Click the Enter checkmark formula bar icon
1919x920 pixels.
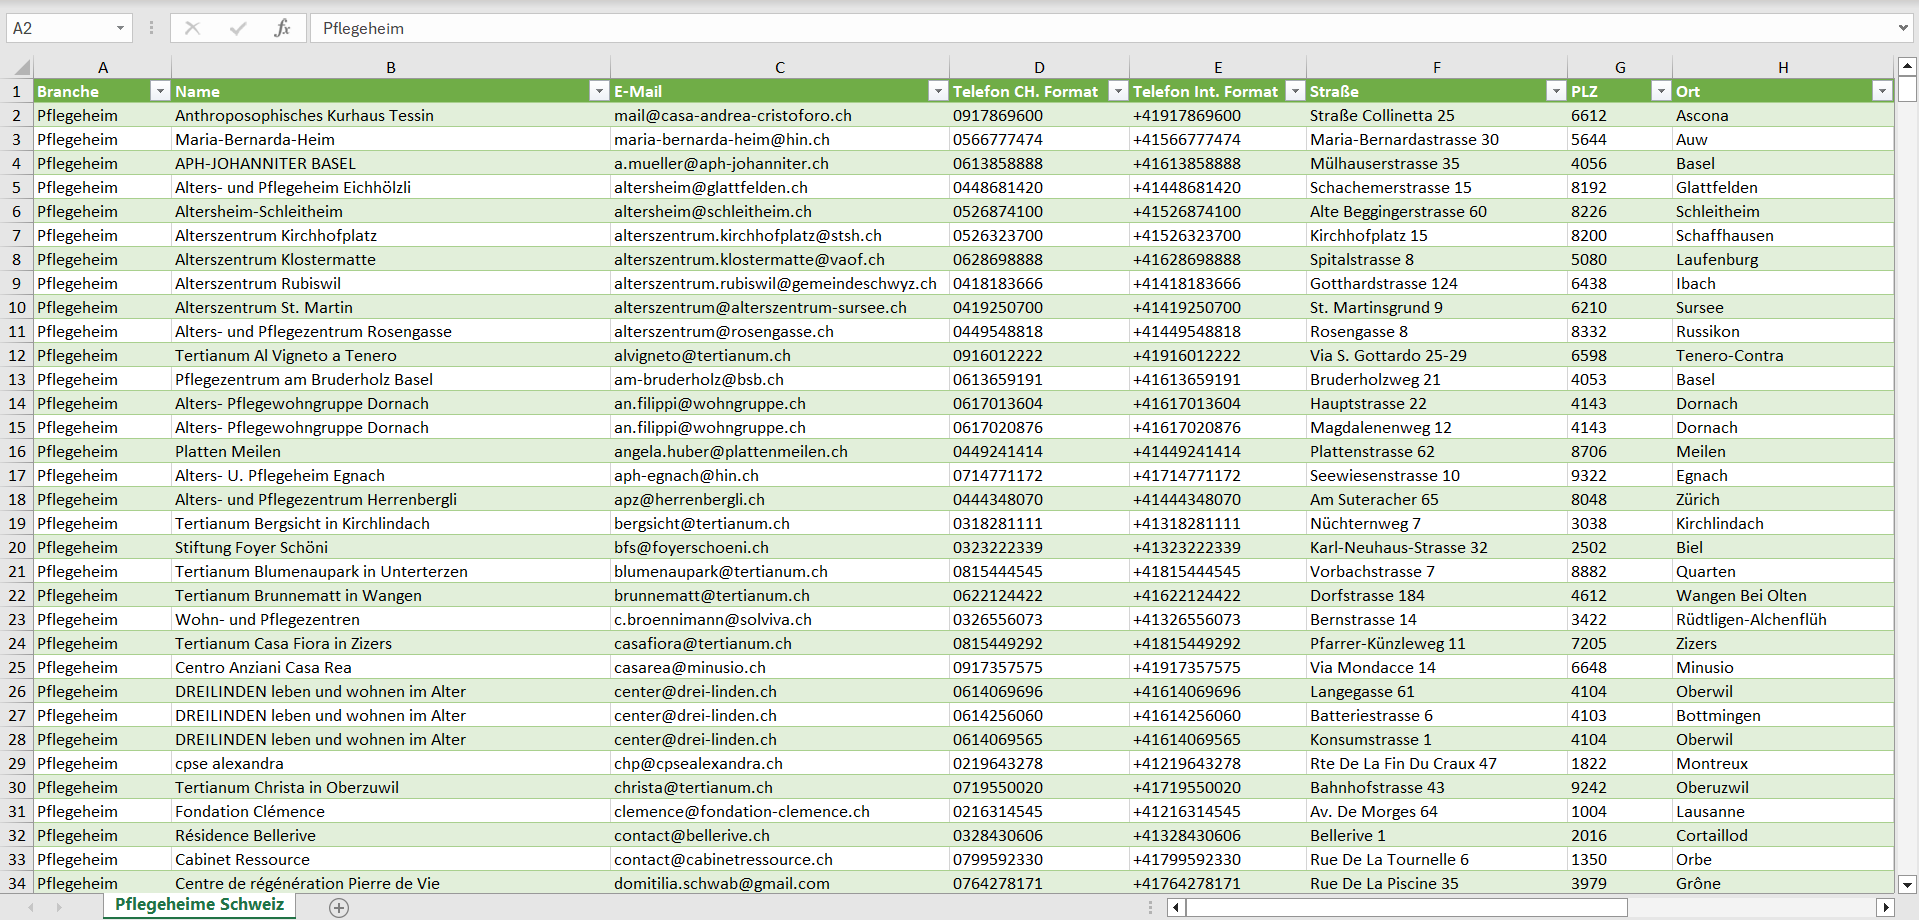coord(237,28)
